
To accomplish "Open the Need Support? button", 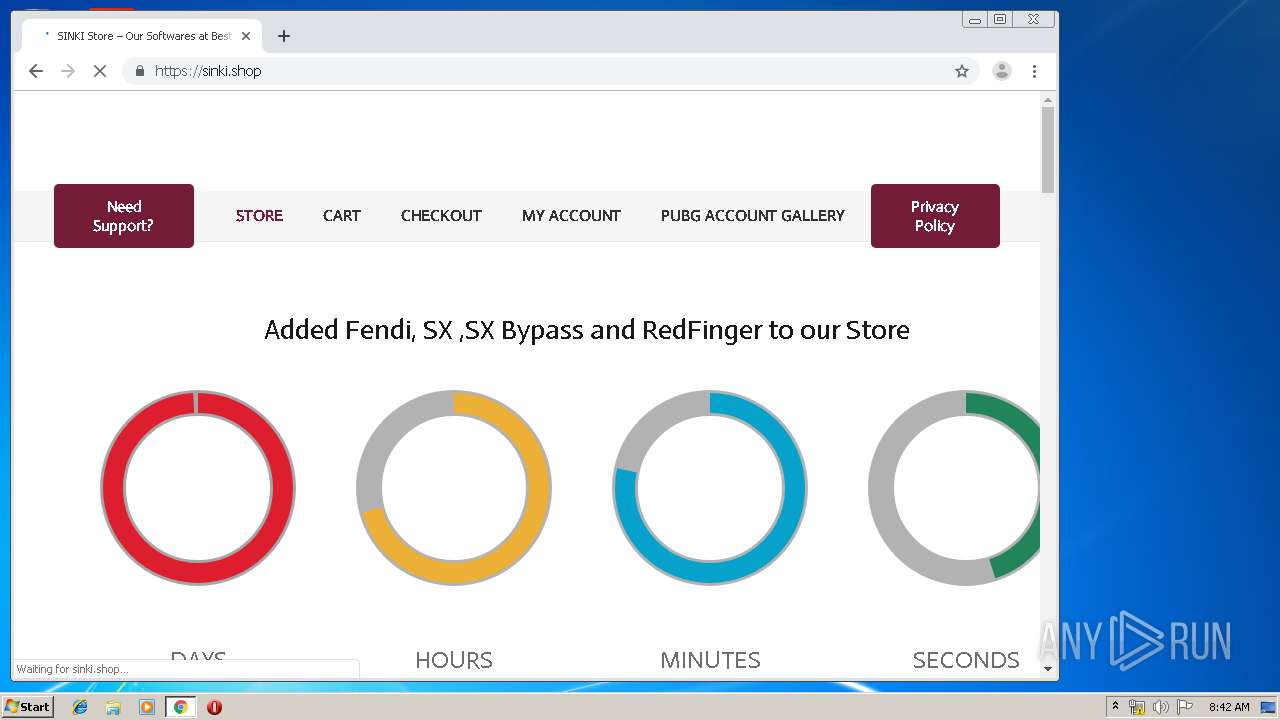I will click(124, 216).
